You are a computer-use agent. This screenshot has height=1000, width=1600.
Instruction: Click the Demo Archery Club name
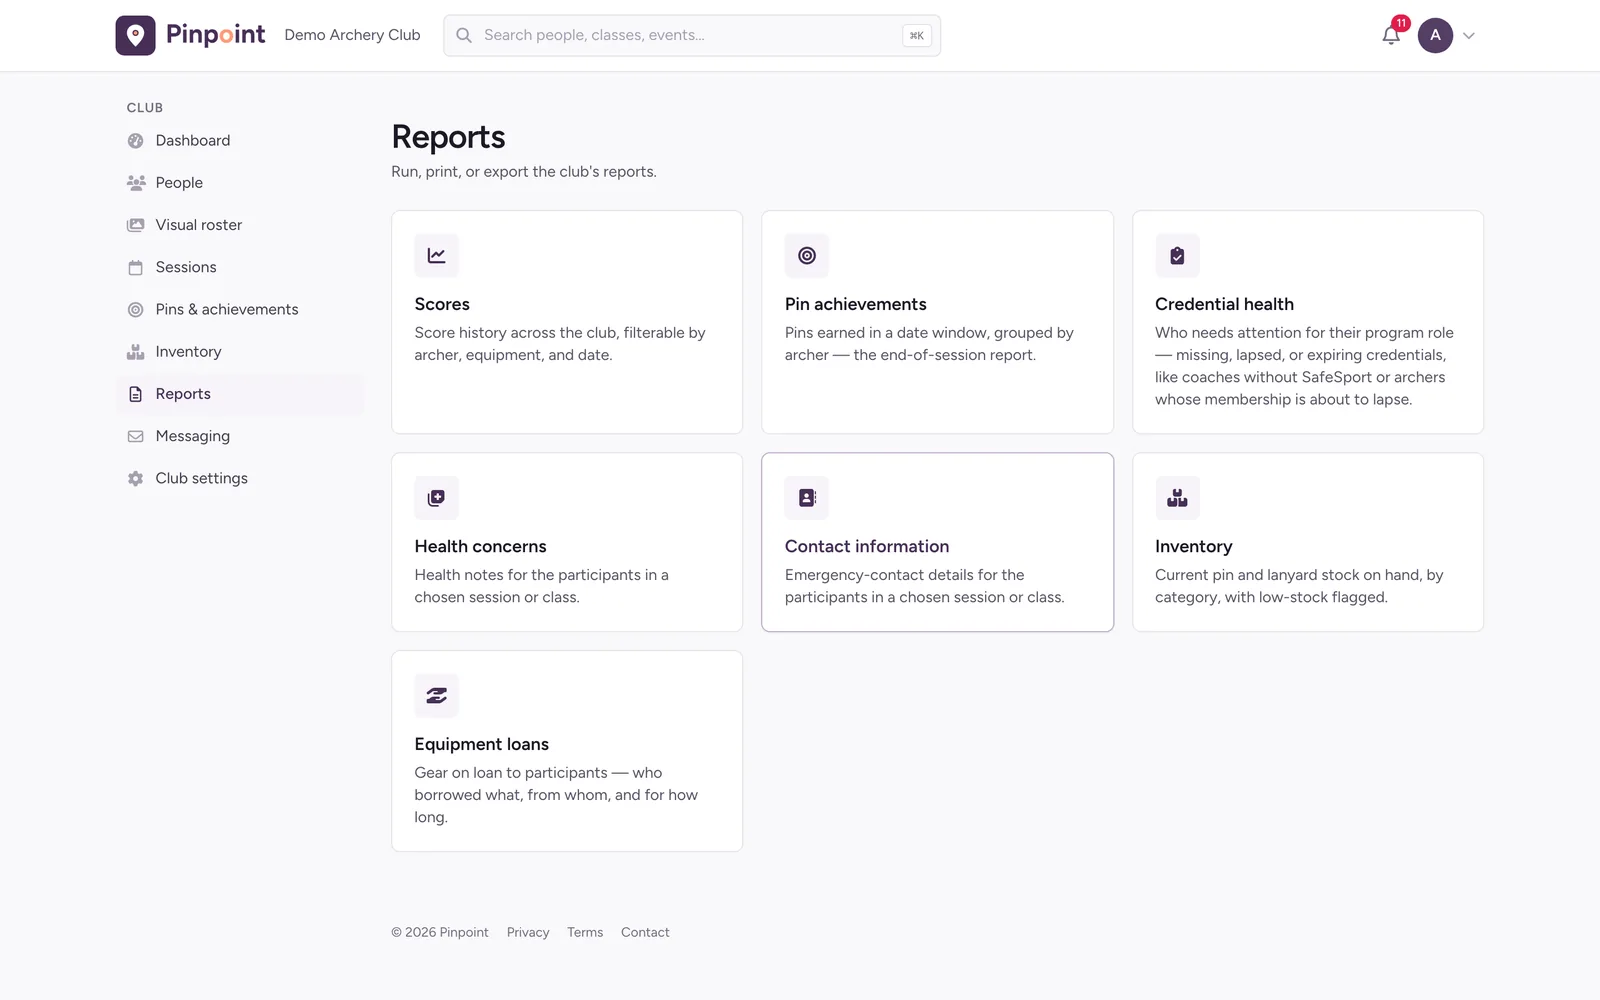[x=352, y=35]
